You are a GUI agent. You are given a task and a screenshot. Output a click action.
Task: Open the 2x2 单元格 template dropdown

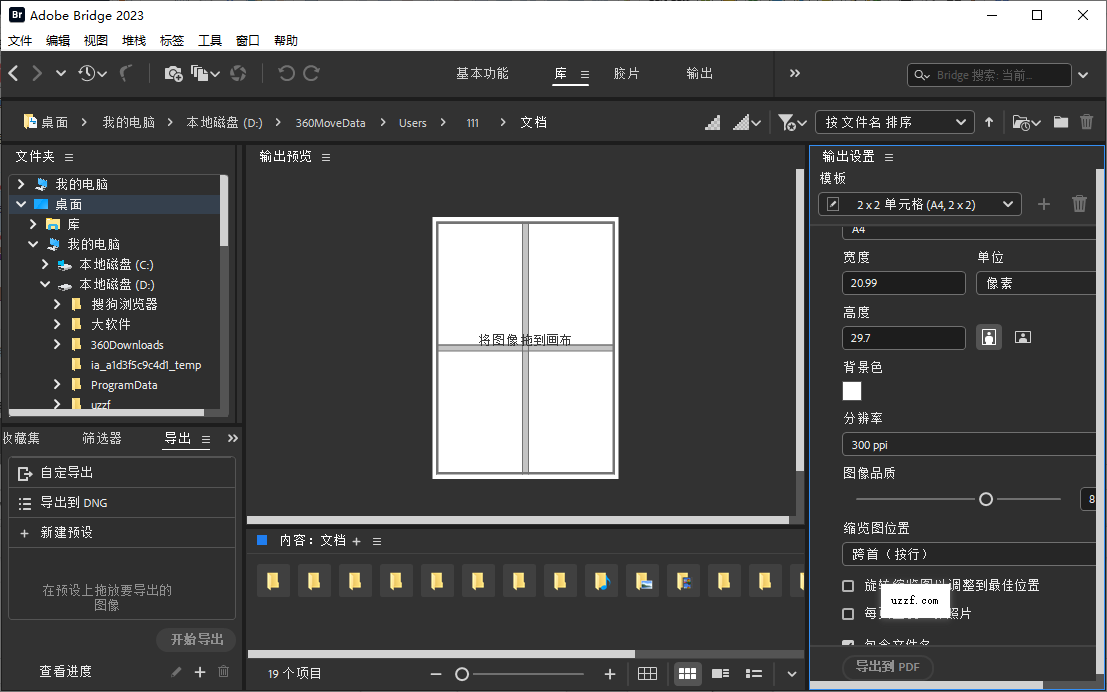918,204
